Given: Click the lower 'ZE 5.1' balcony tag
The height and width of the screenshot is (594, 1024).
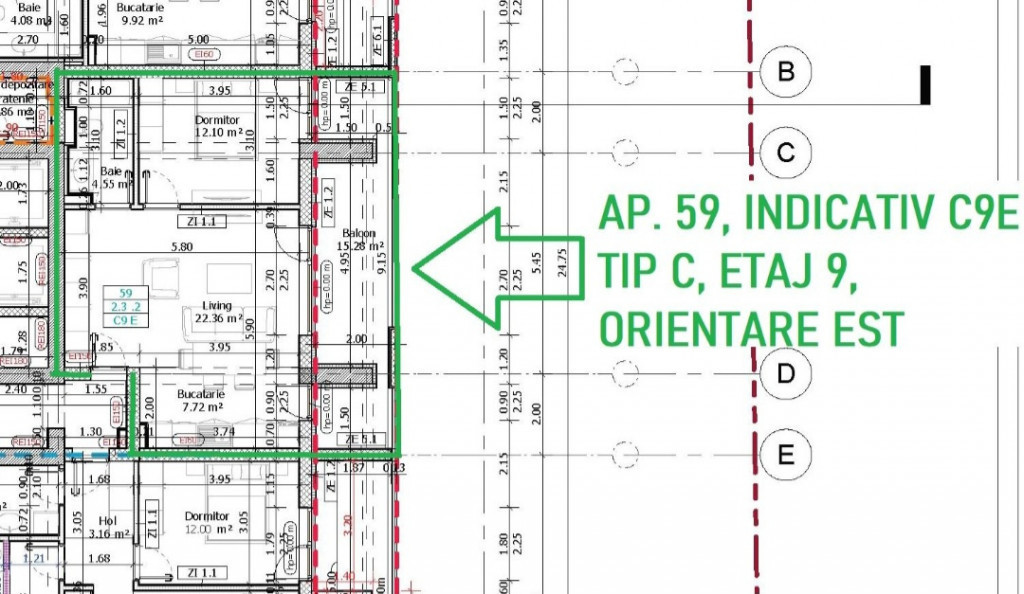Looking at the screenshot, I should click(361, 439).
